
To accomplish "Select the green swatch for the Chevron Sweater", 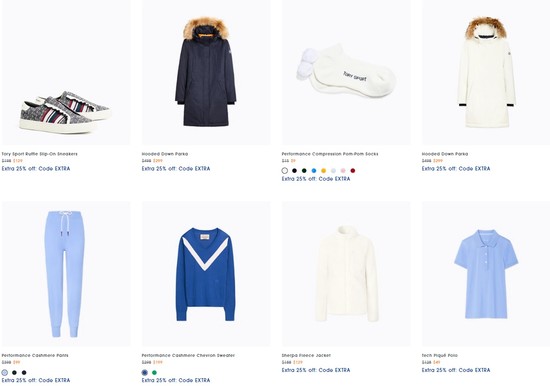I will [154, 372].
